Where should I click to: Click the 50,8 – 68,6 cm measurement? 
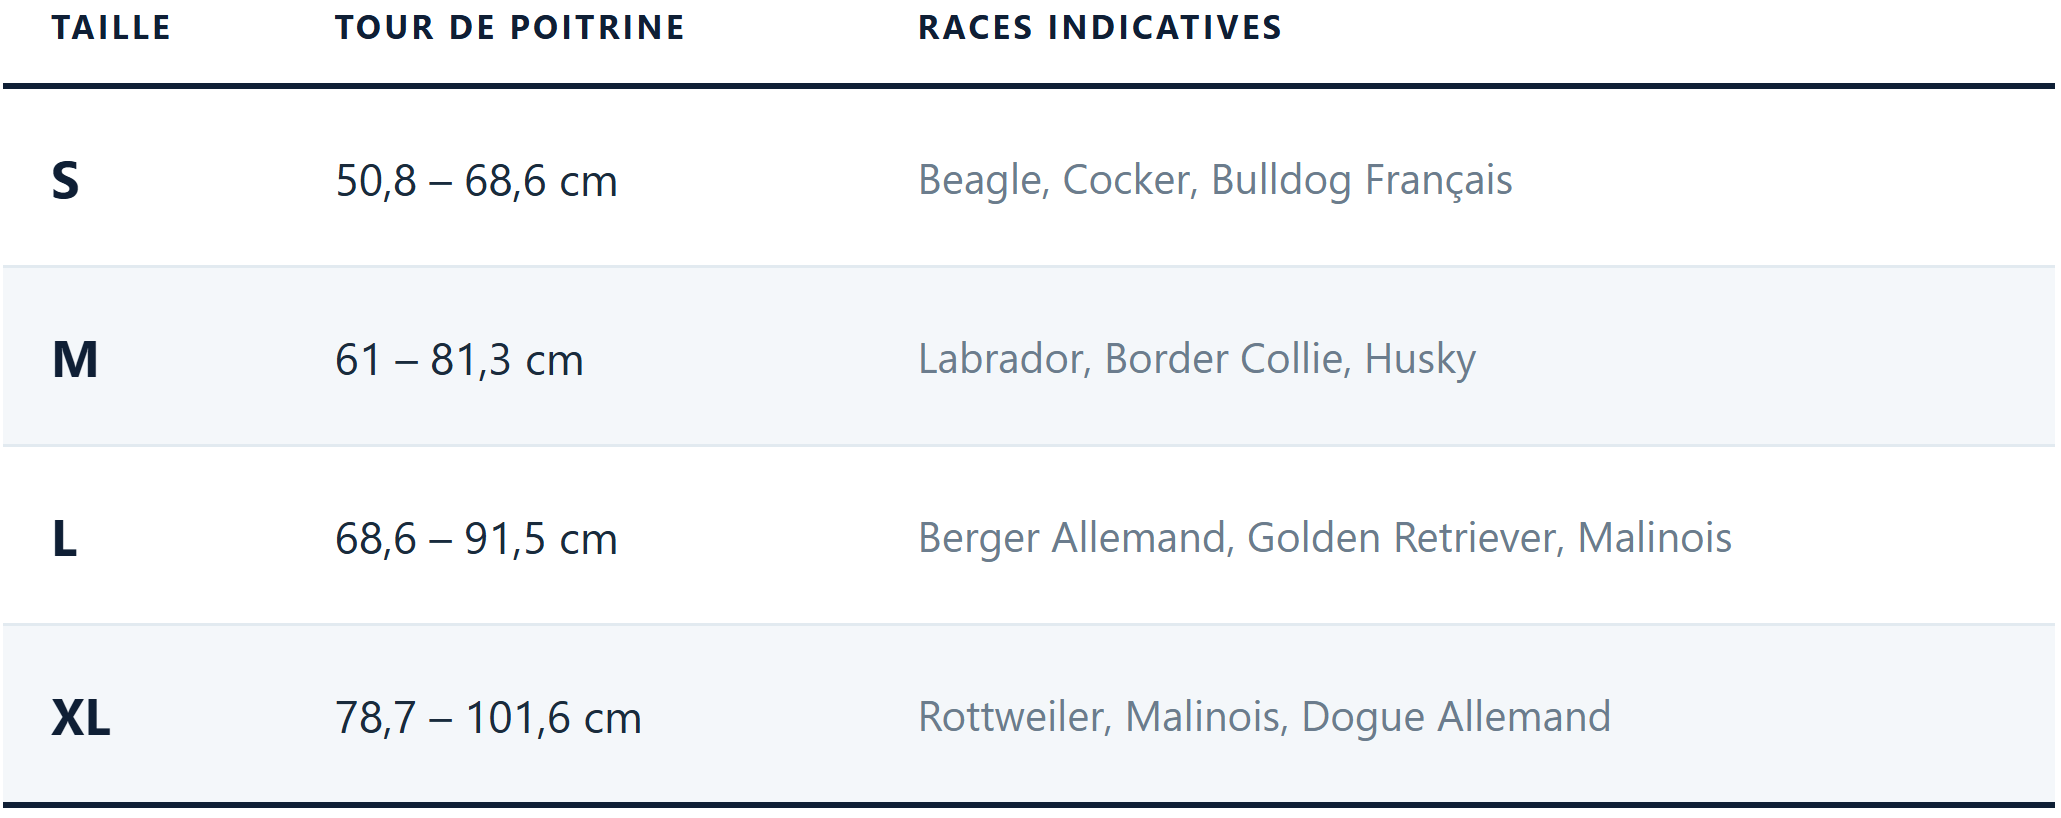coord(476,182)
